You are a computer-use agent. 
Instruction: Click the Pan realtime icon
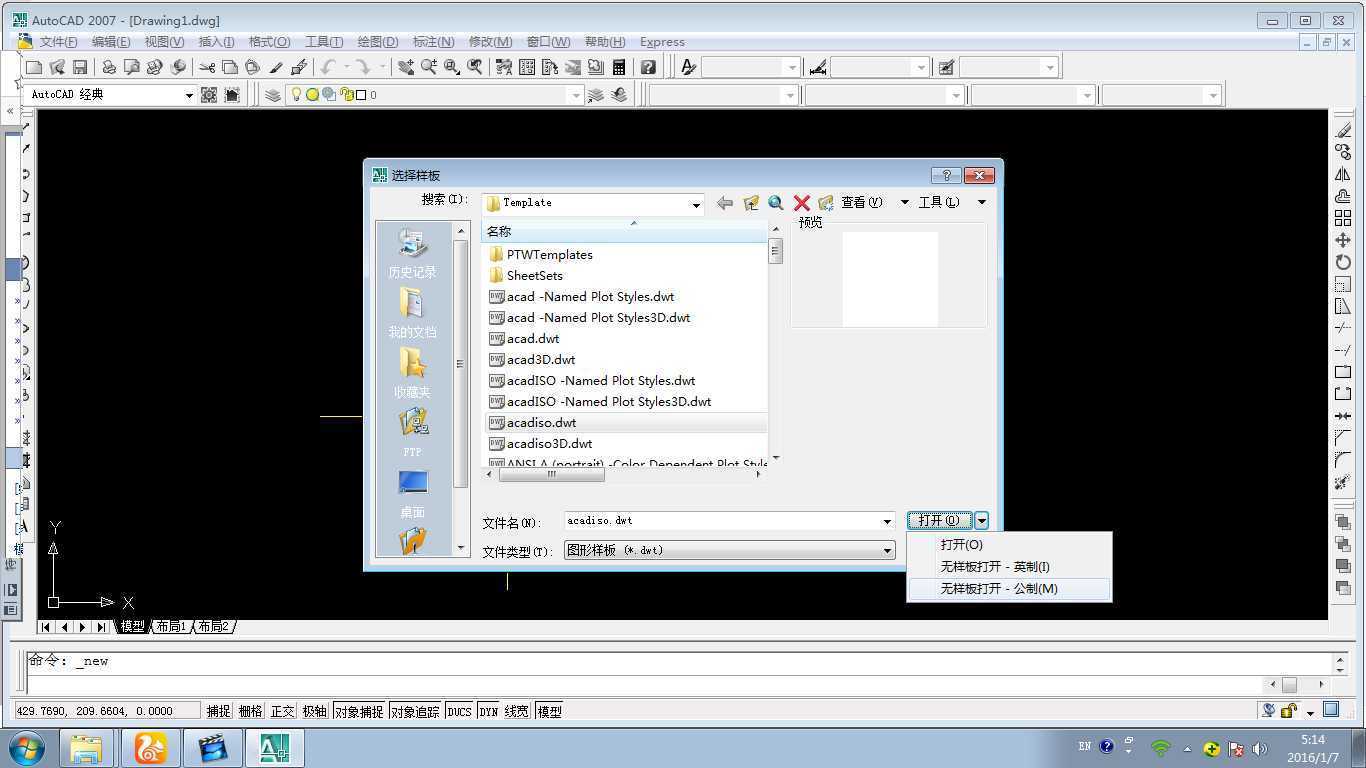(x=405, y=67)
